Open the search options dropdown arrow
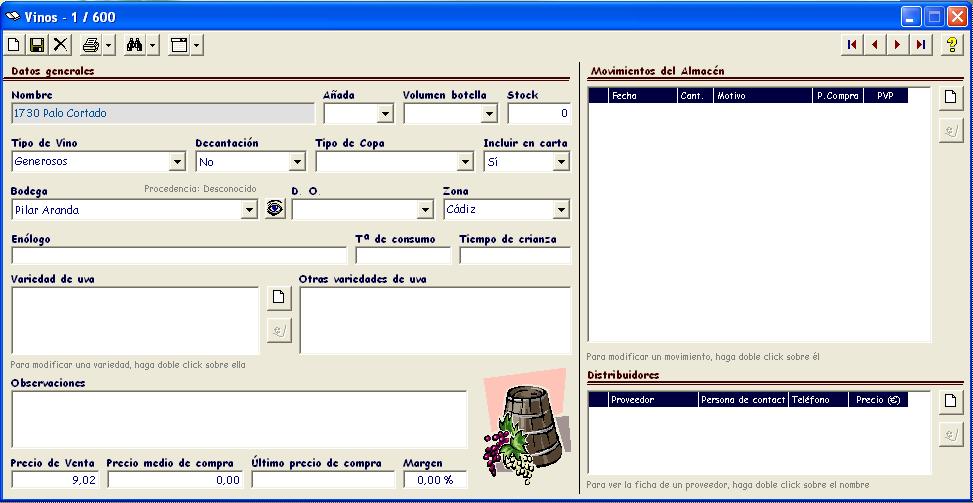 tap(152, 45)
